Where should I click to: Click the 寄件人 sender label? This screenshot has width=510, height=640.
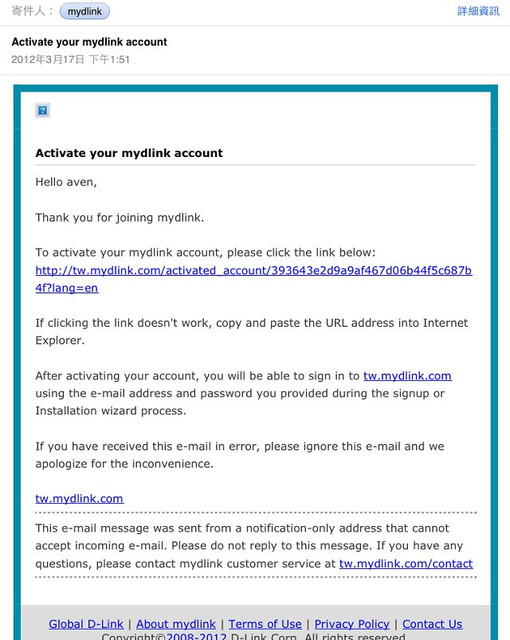(33, 11)
